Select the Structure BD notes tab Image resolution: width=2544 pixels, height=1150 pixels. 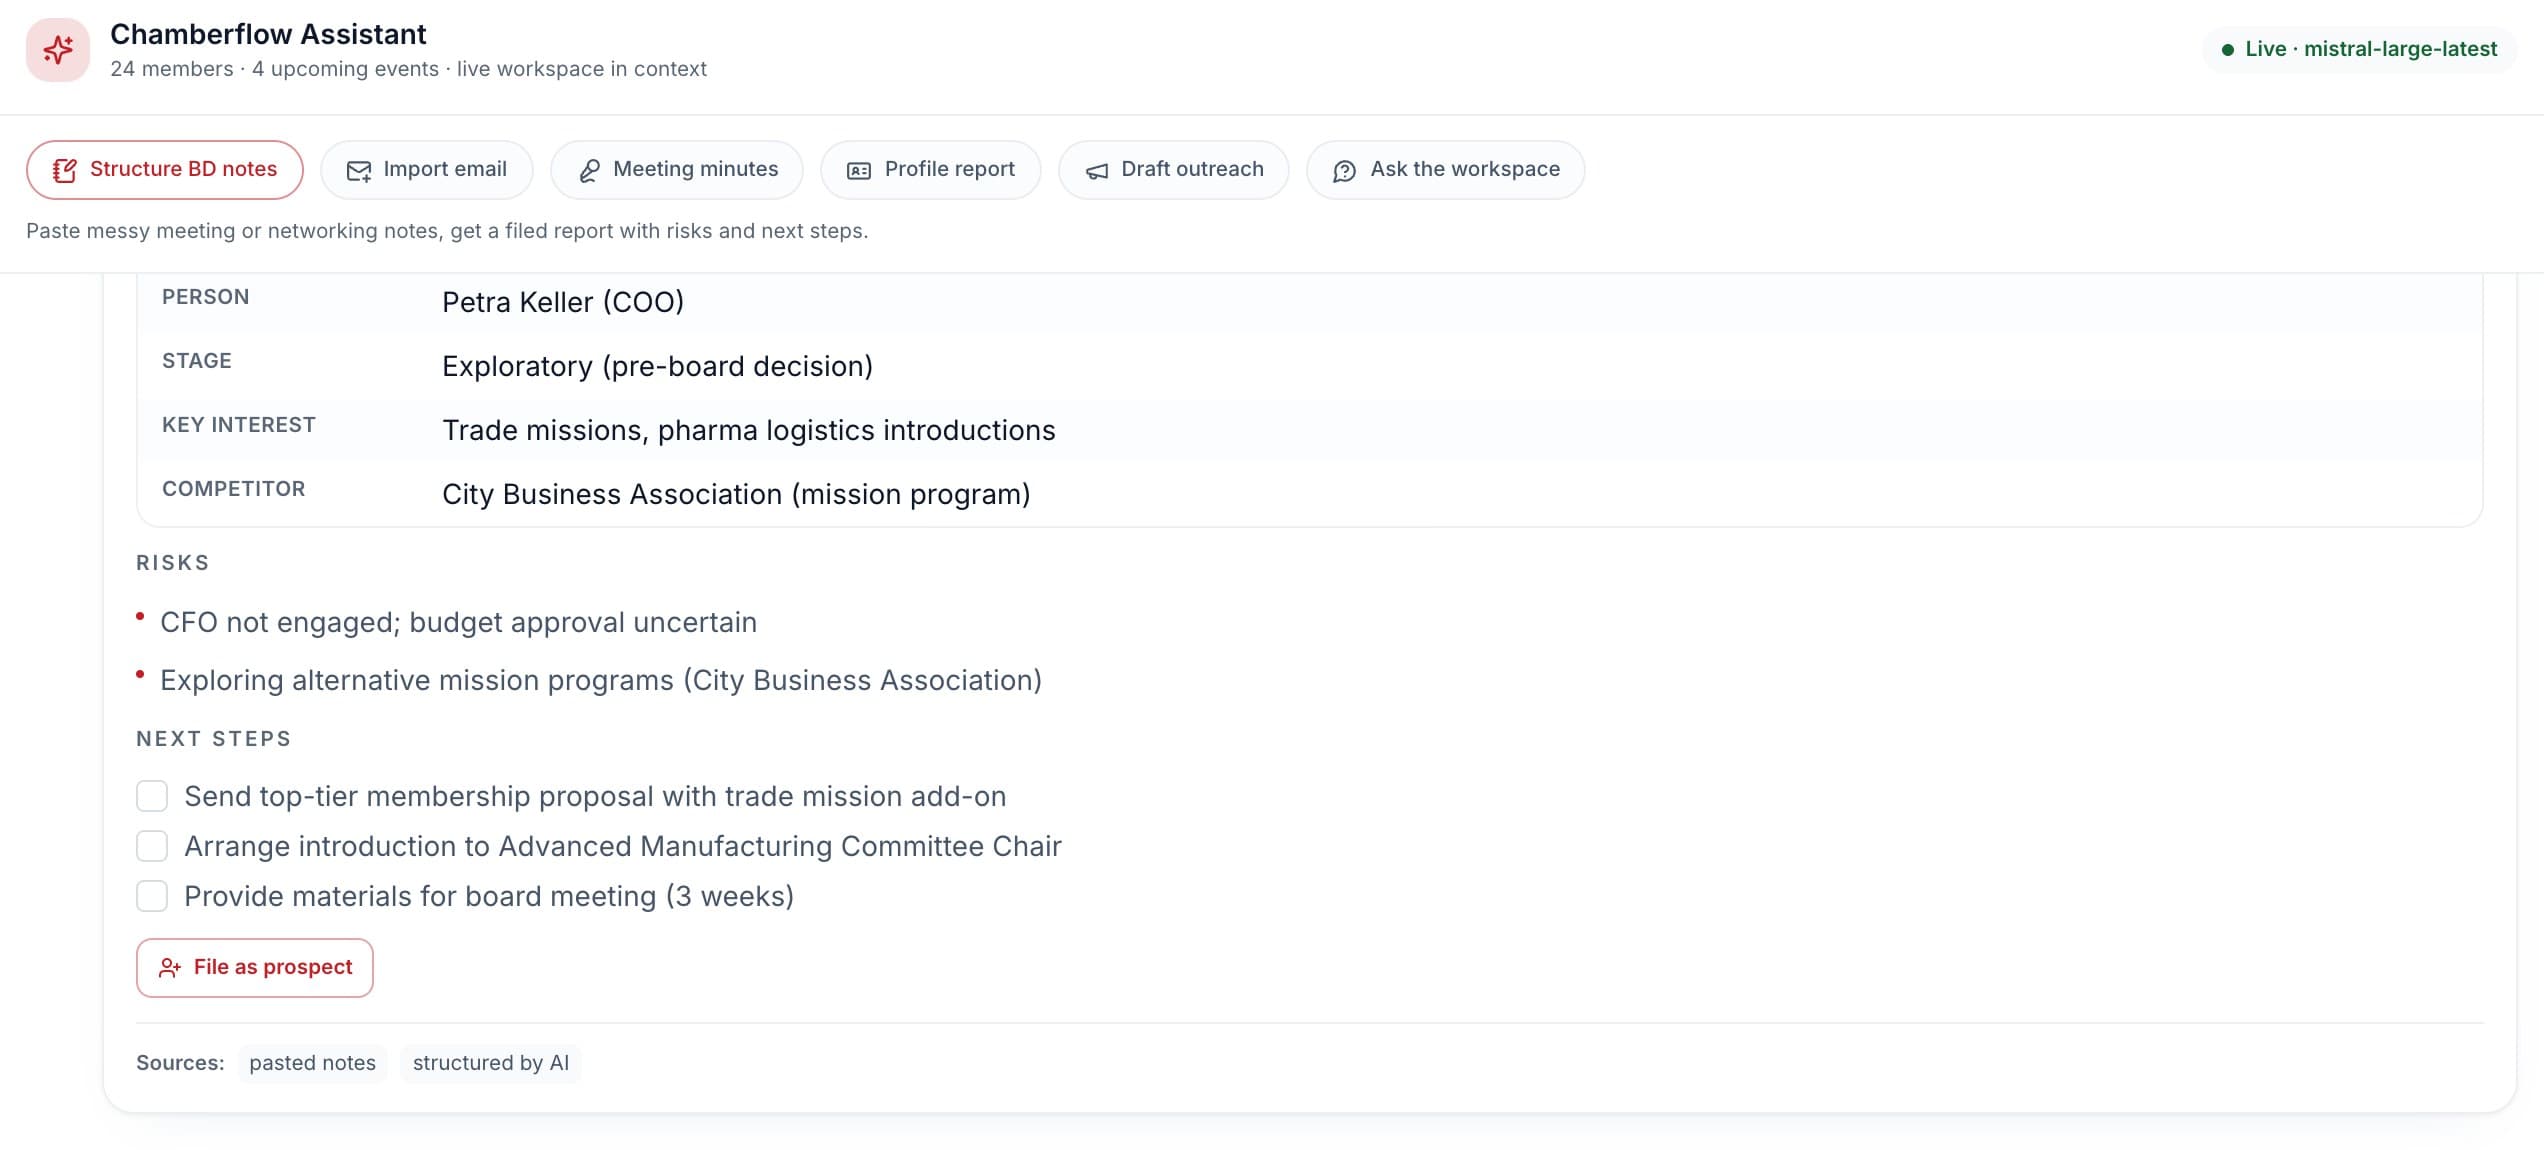click(165, 170)
